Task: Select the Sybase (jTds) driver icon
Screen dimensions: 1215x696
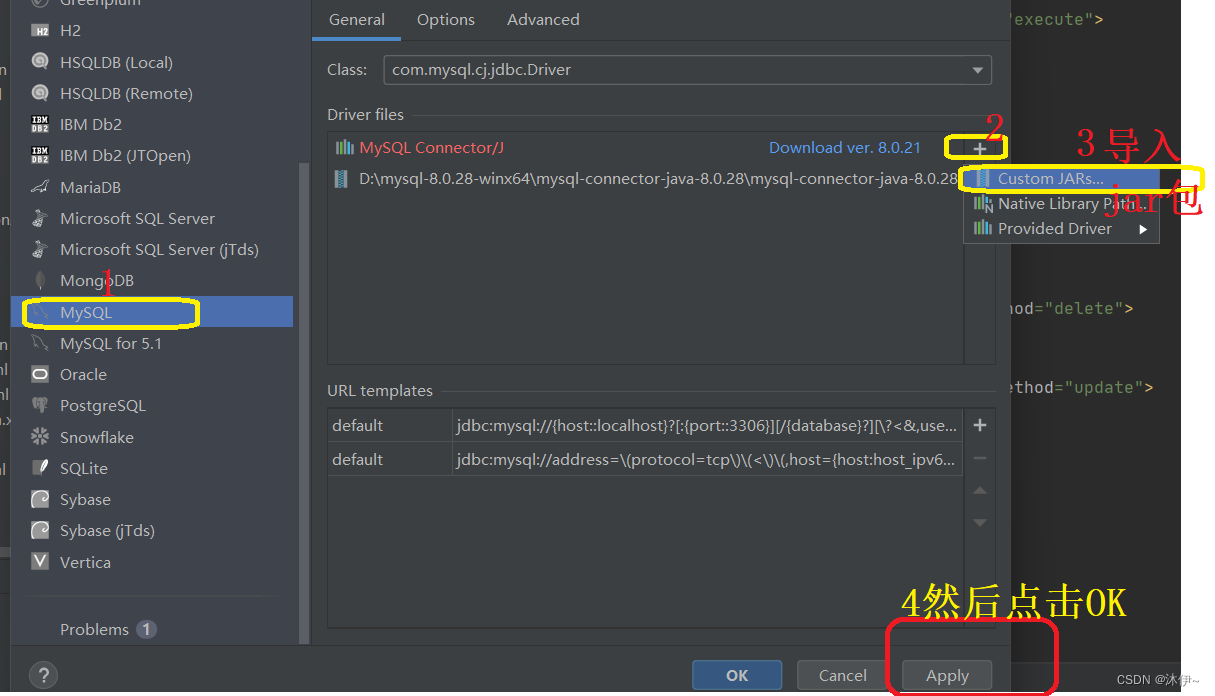Action: tap(40, 530)
